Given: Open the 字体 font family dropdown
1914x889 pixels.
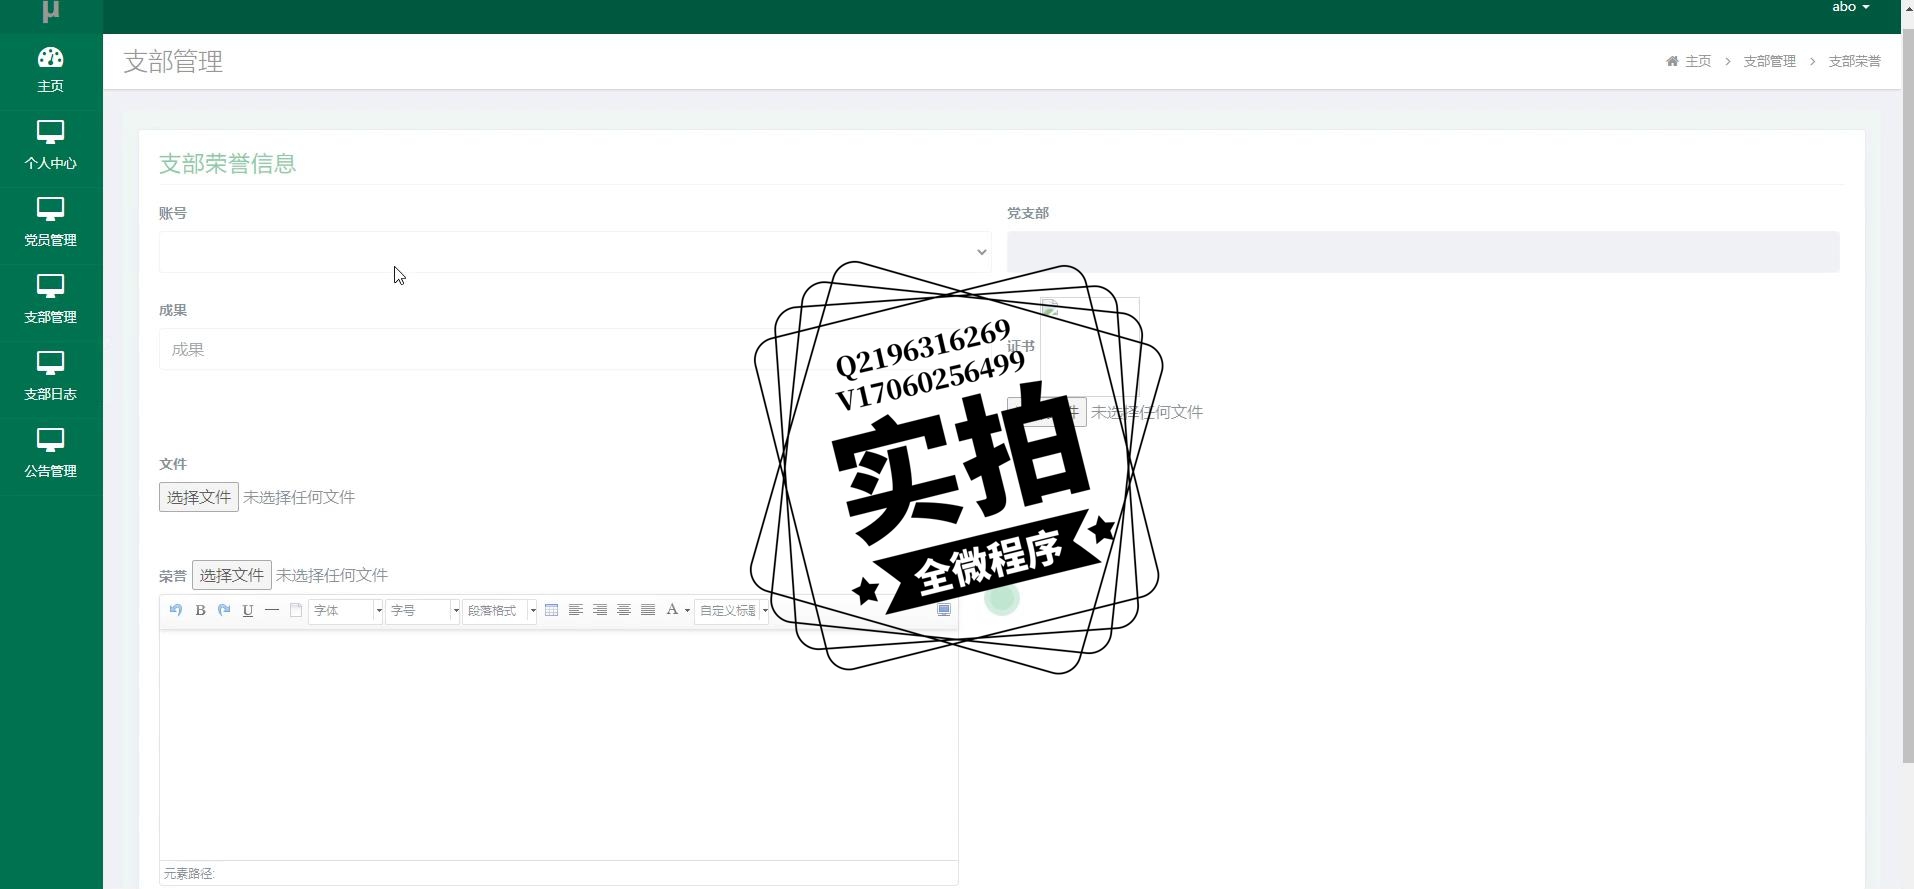Looking at the screenshot, I should pyautogui.click(x=346, y=610).
